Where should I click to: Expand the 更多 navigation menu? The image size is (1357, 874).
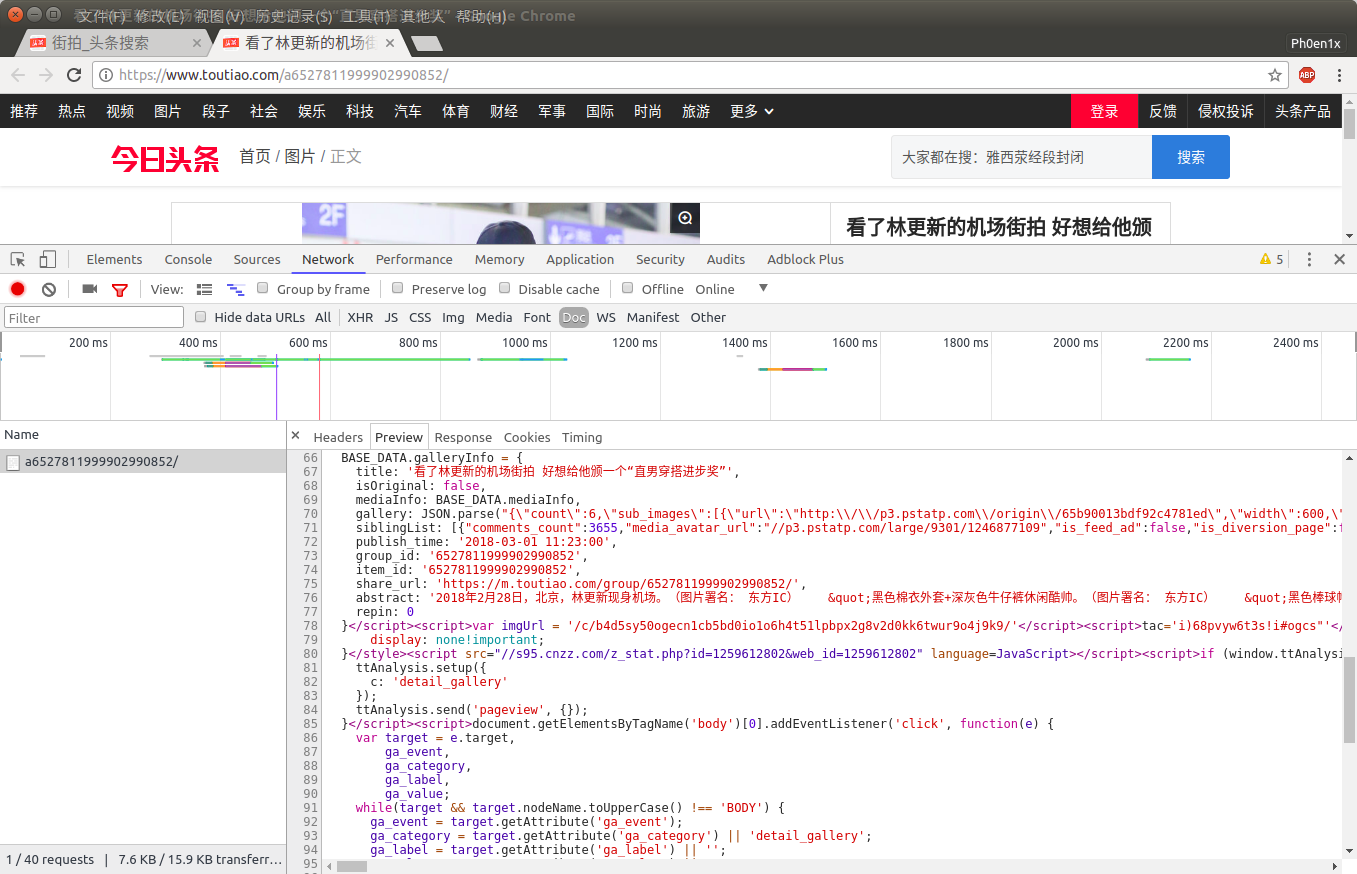click(x=752, y=111)
